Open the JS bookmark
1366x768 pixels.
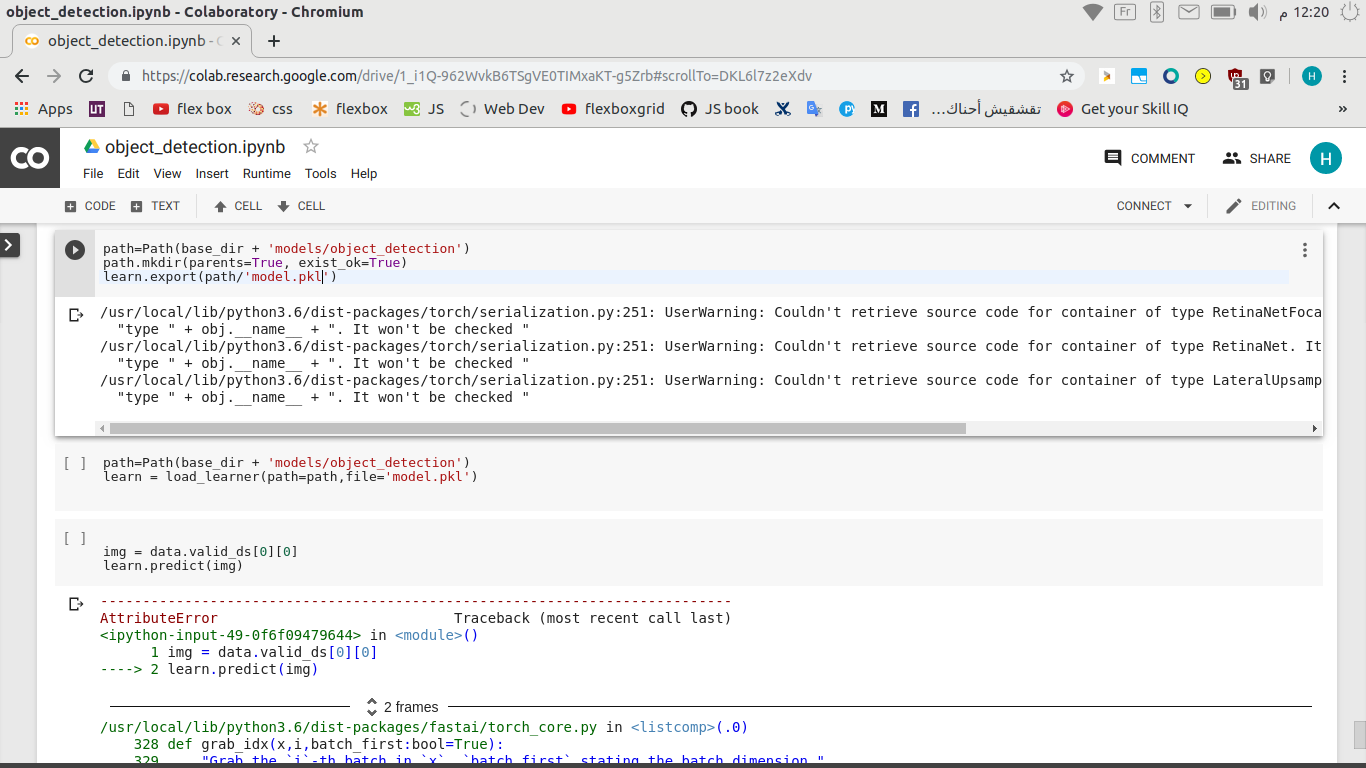[424, 109]
